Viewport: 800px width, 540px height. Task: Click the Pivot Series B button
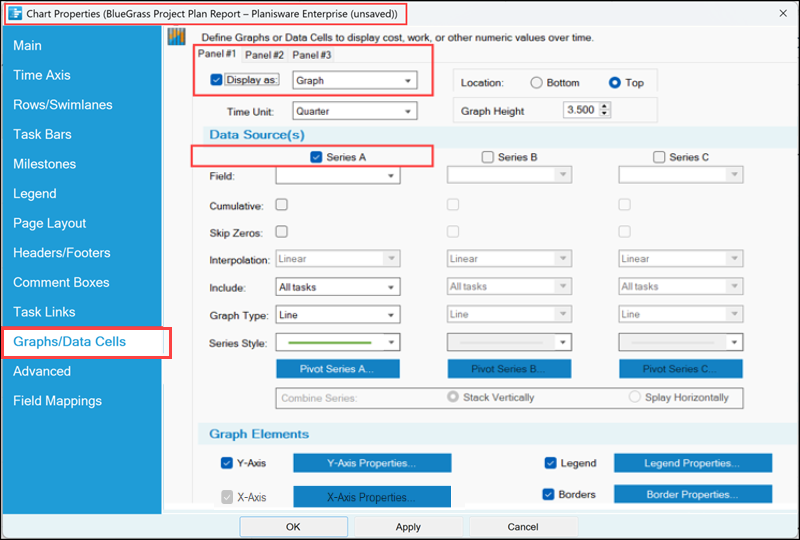509,369
